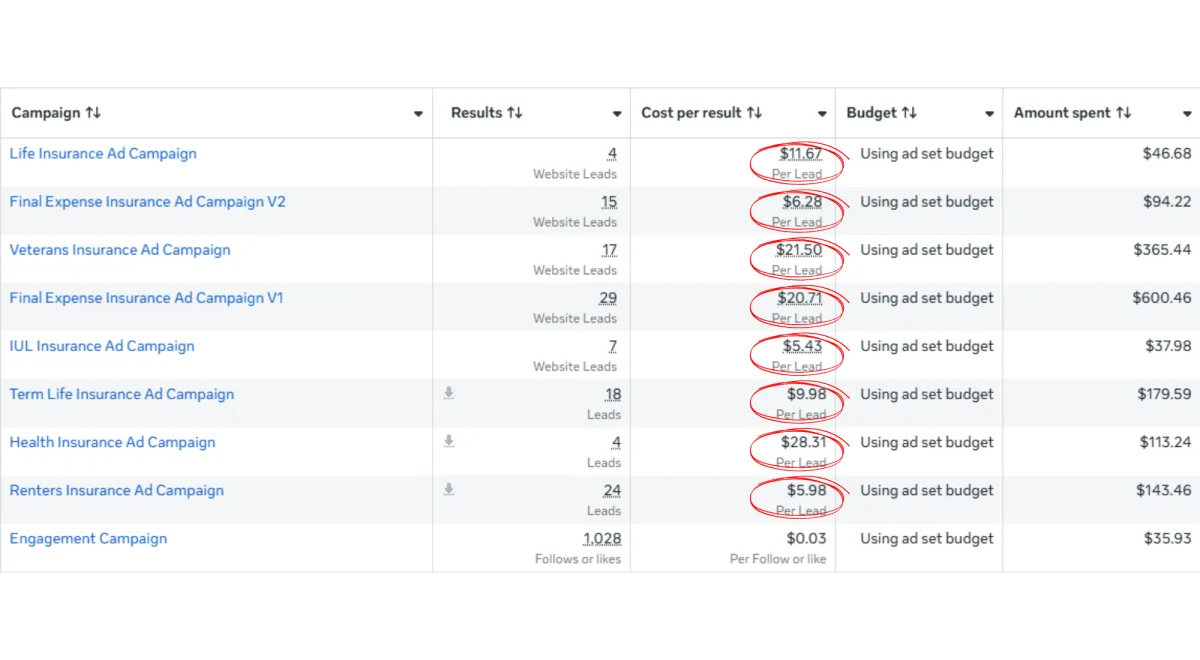
Task: Expand the Results column dropdown menu
Action: [x=617, y=114]
